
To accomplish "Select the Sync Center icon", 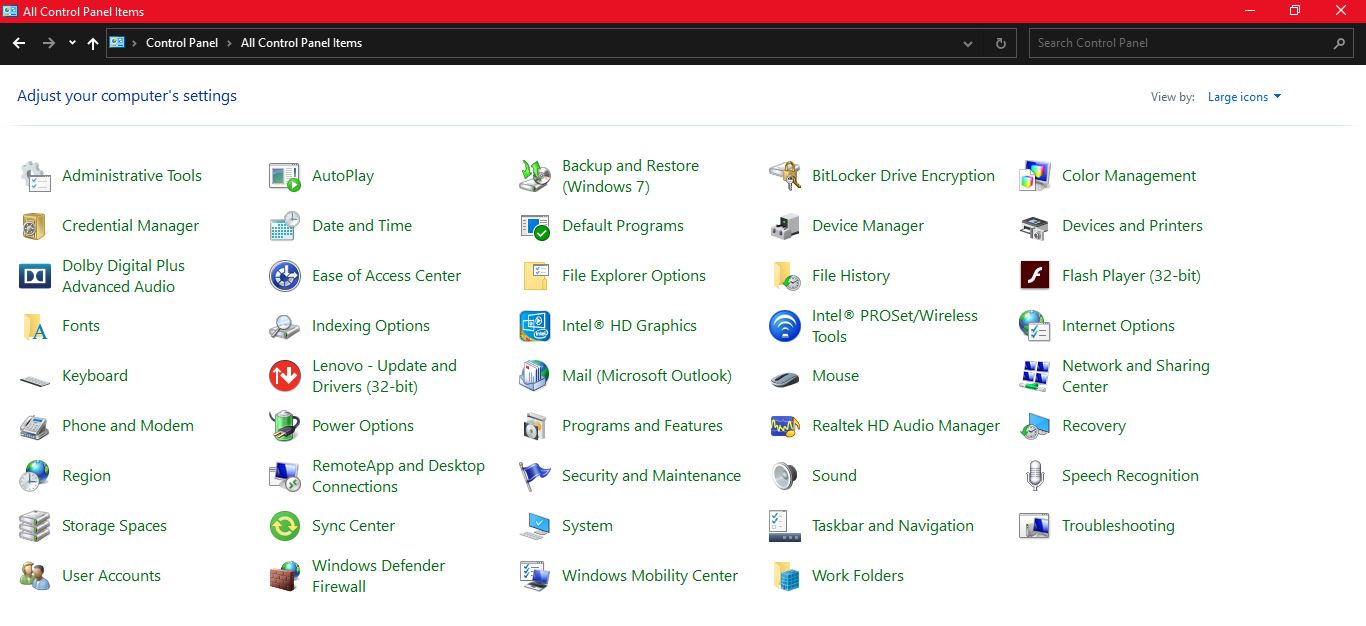I will coord(285,526).
